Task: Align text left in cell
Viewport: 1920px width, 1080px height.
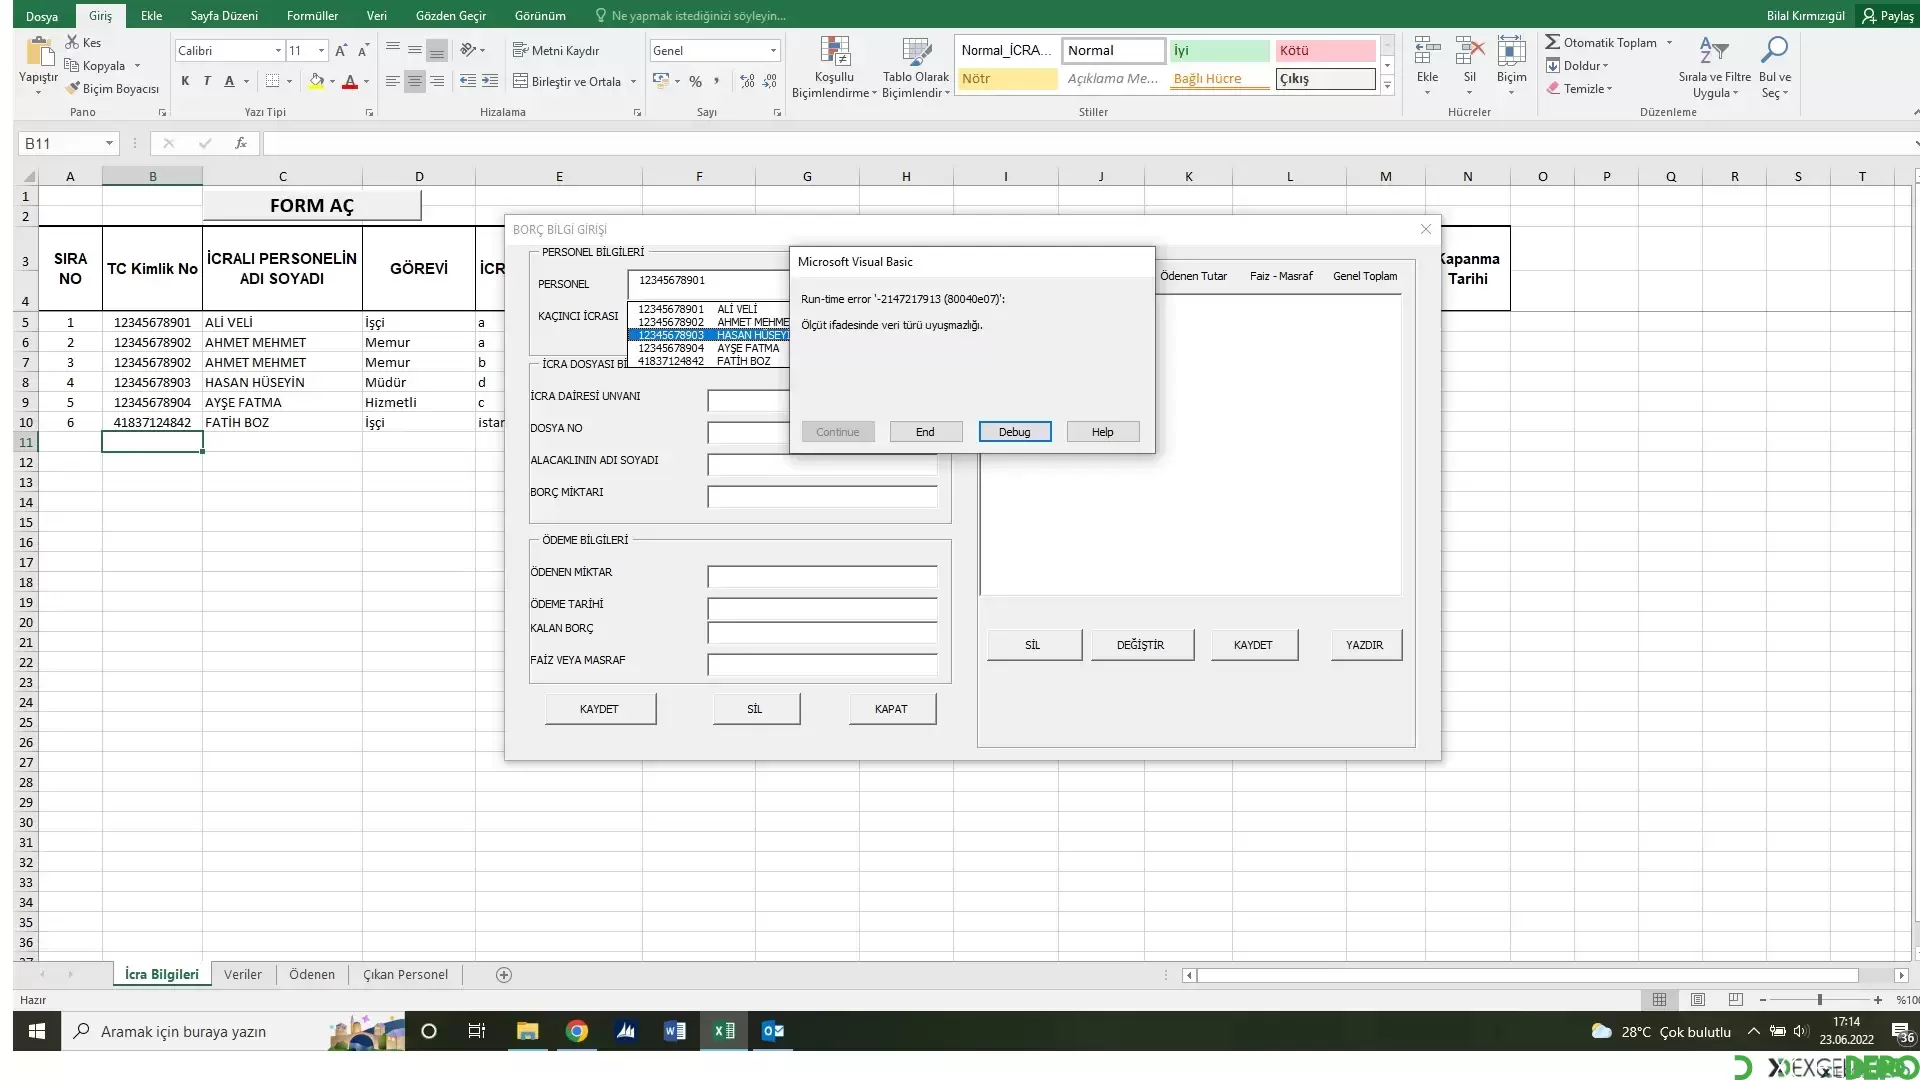Action: point(392,81)
